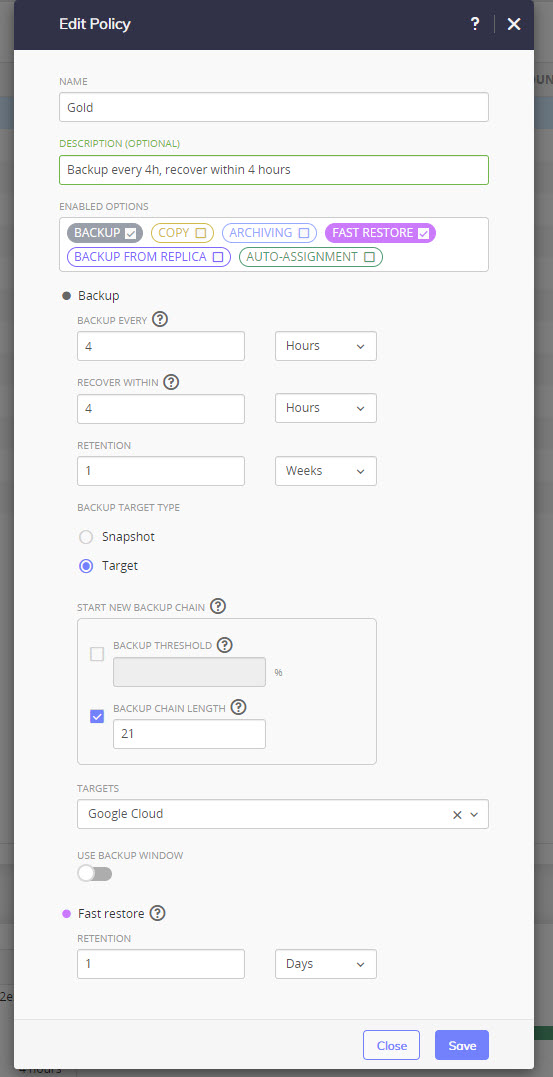553x1077 pixels.
Task: Click the Recover Within value field
Action: [x=161, y=408]
